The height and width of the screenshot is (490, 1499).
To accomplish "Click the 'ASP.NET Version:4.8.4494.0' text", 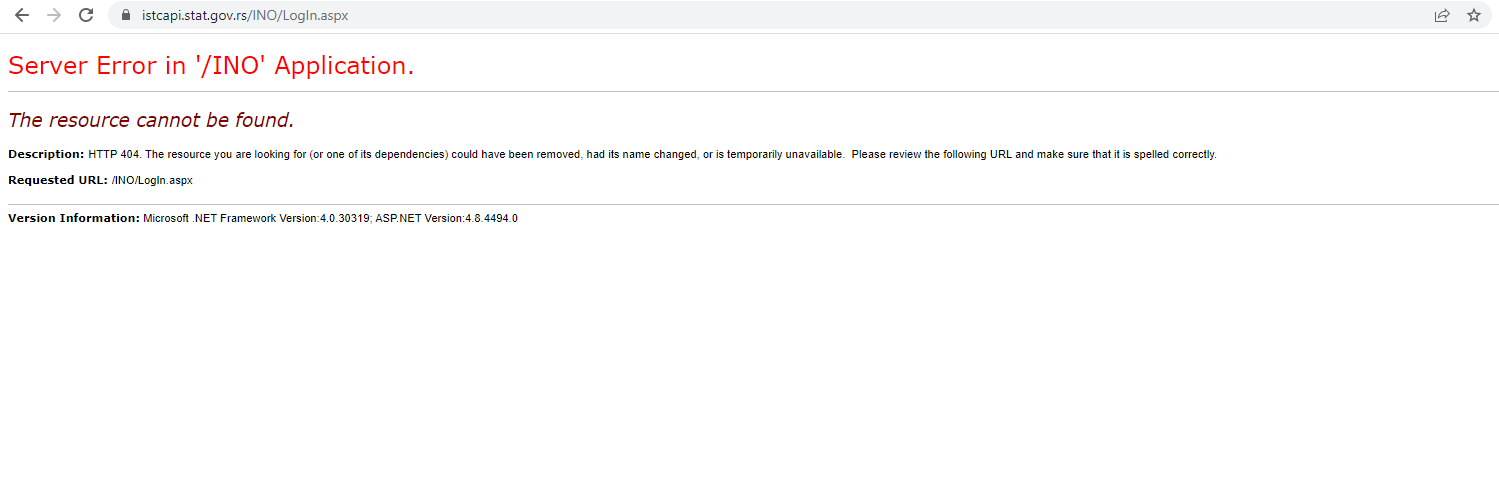I will coord(447,218).
